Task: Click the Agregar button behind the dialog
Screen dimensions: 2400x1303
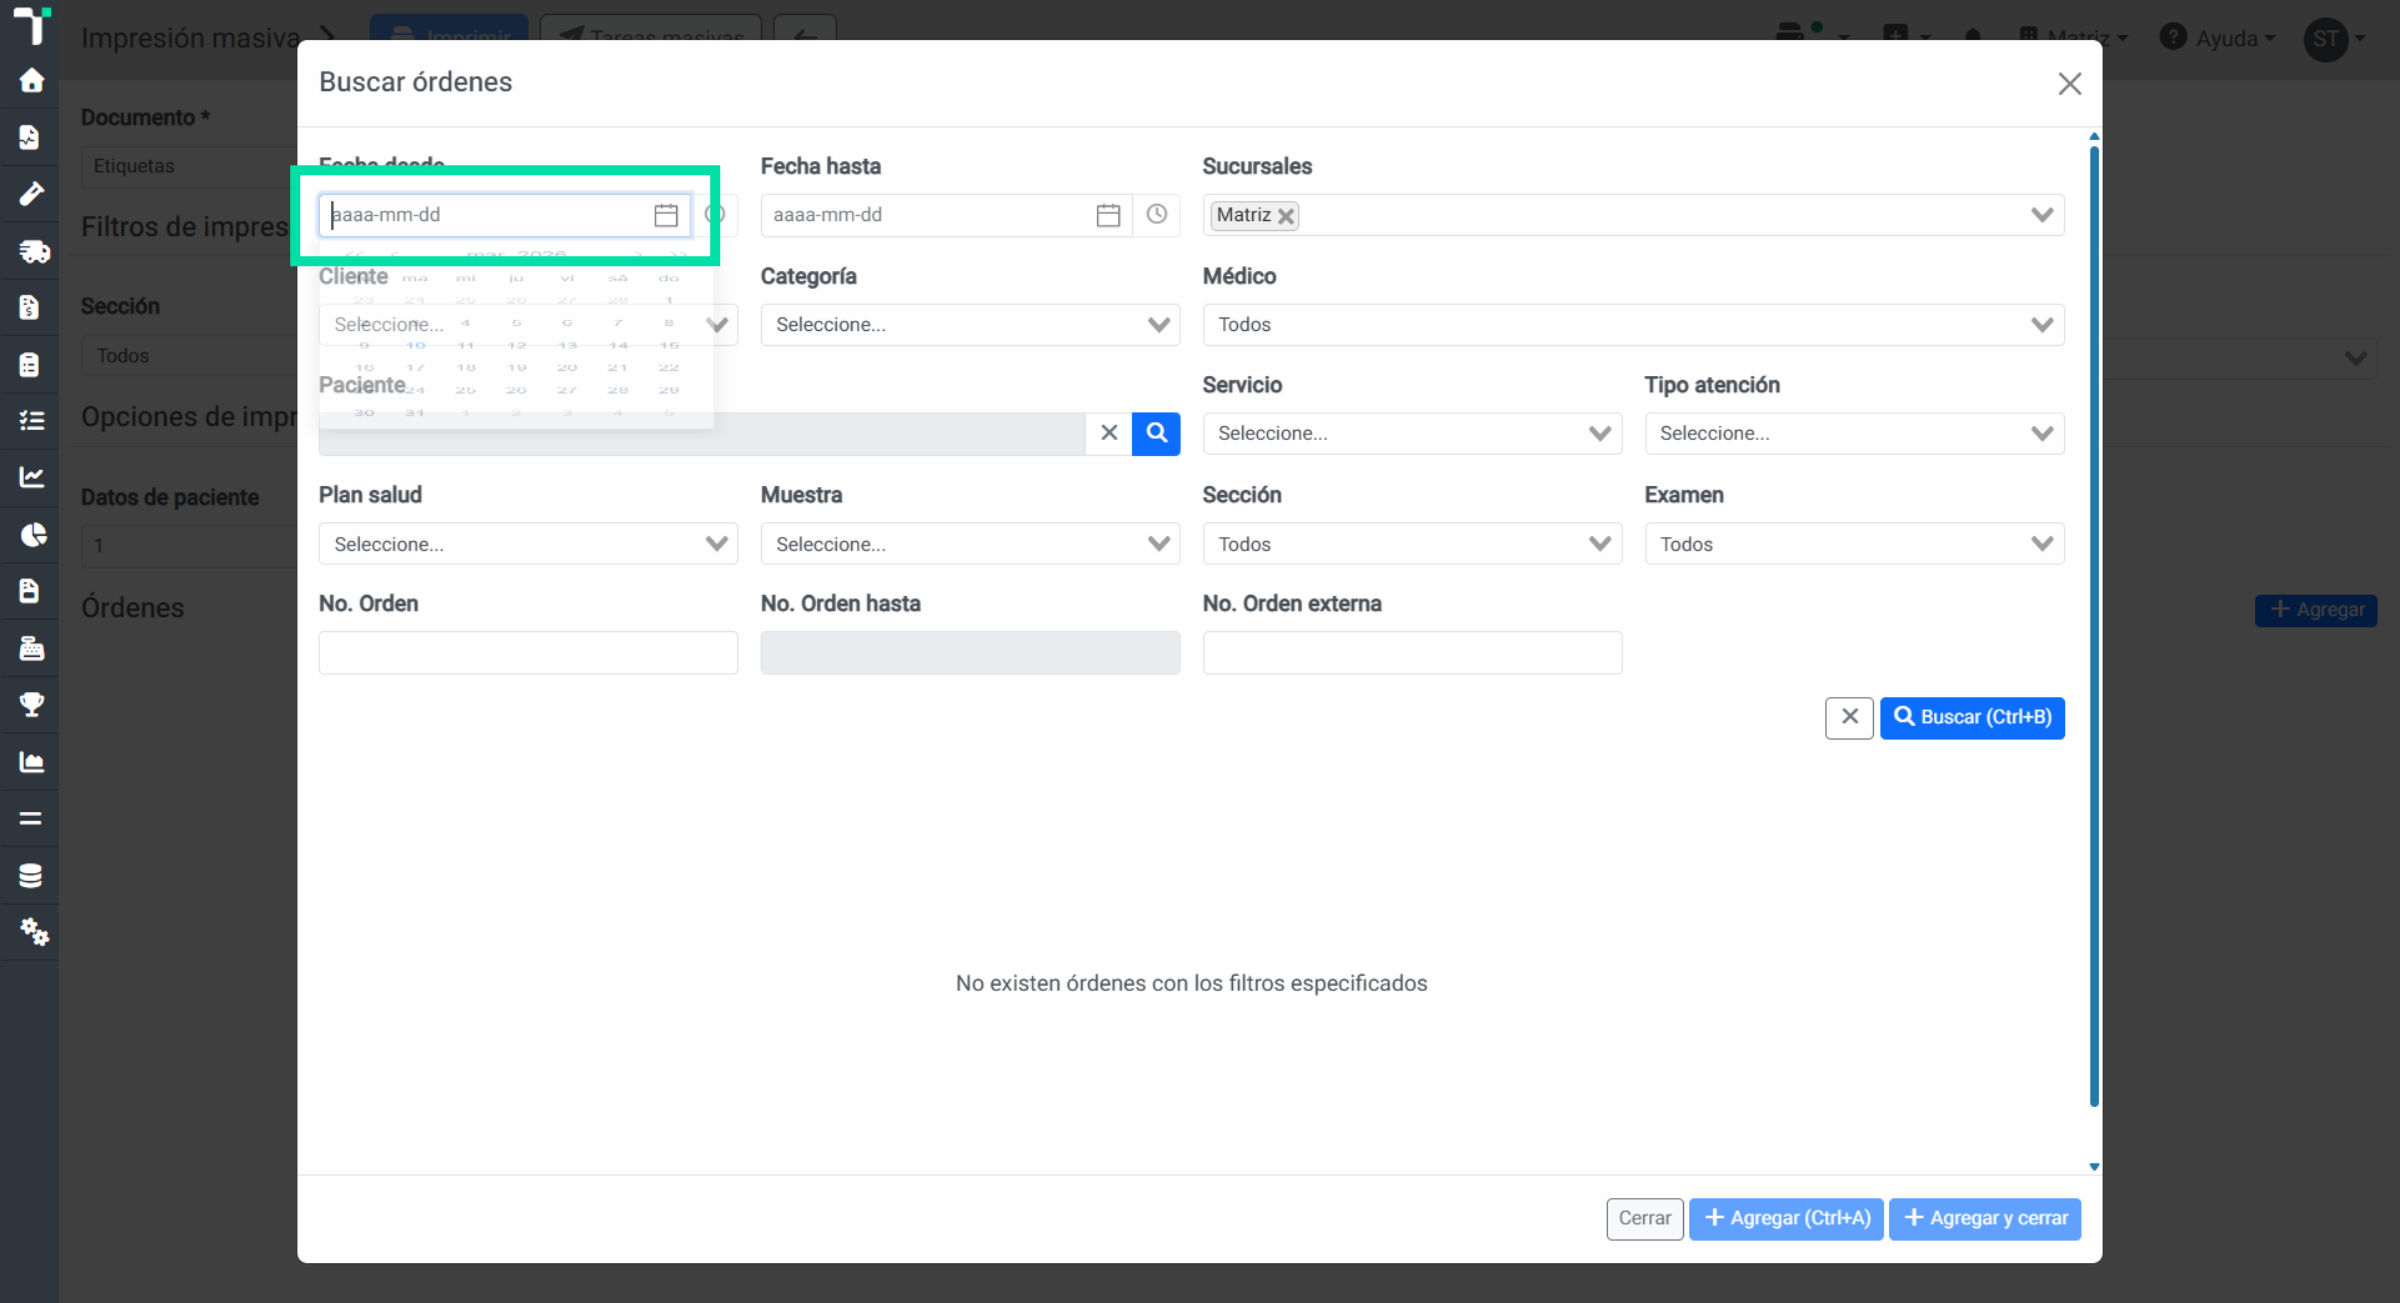Action: (2316, 610)
